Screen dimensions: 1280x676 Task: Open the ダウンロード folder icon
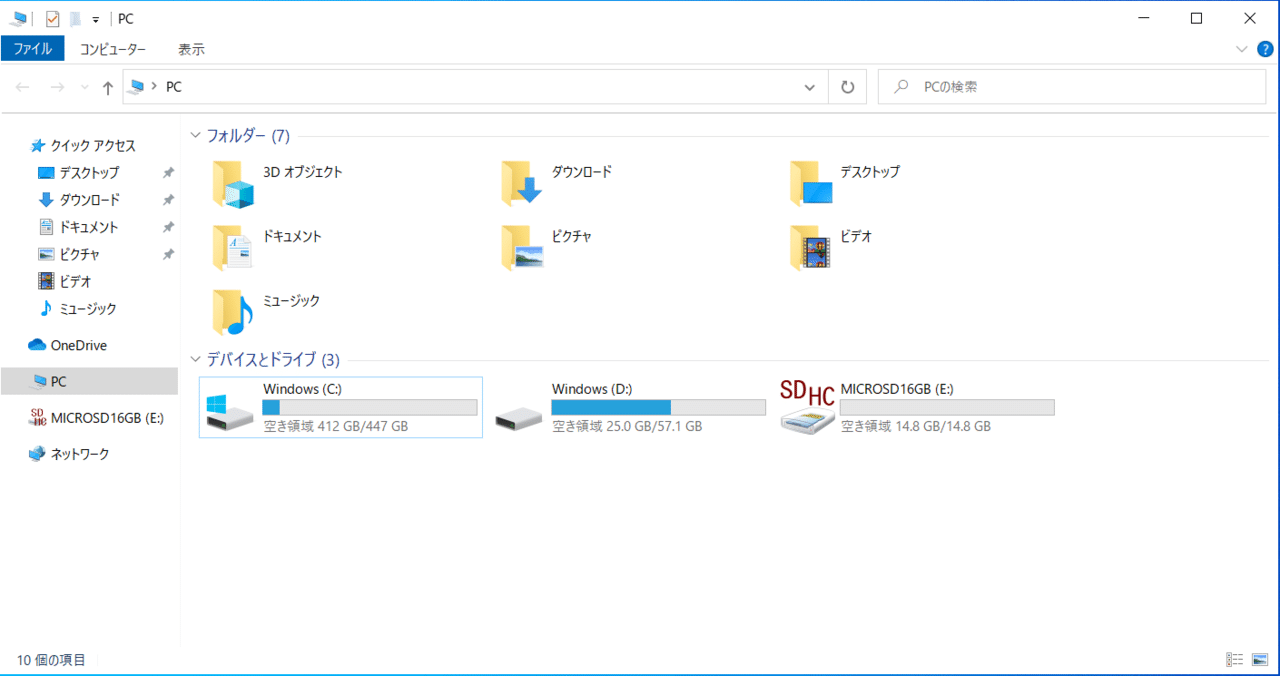[x=522, y=184]
